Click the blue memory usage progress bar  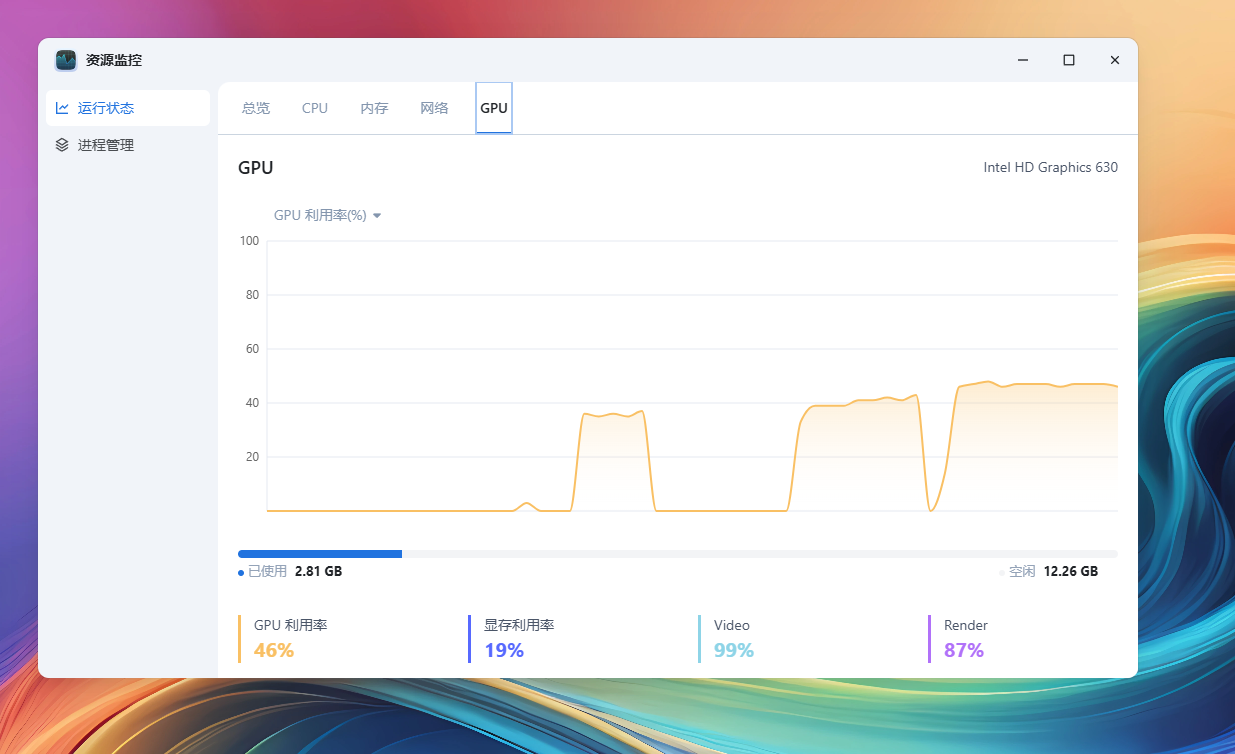pyautogui.click(x=320, y=553)
